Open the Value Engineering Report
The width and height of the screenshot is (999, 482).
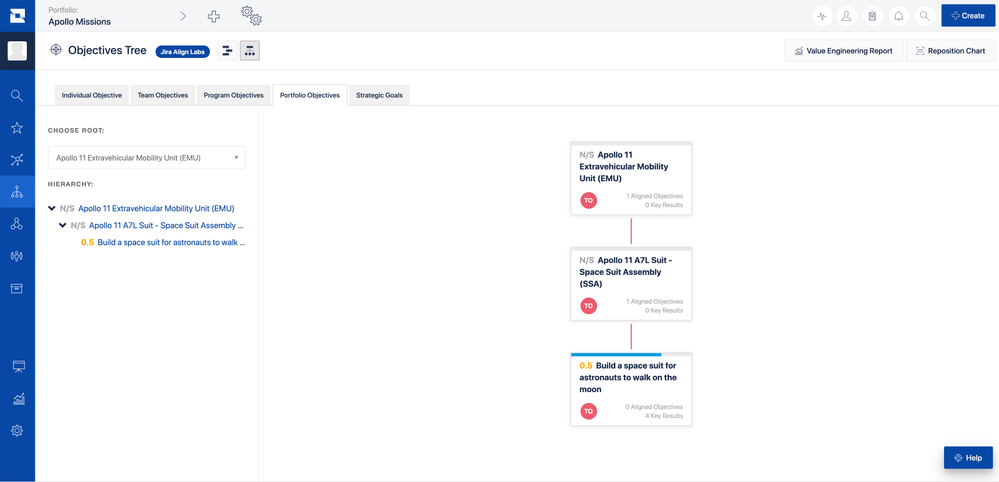[x=844, y=51]
